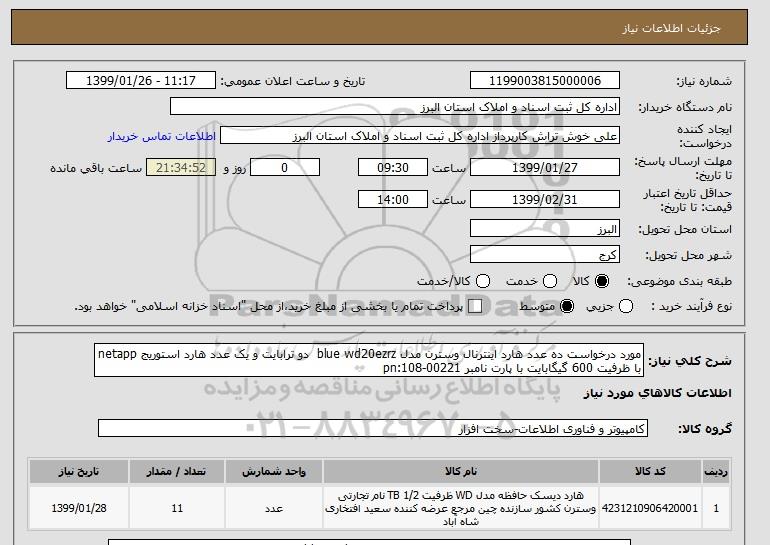Click تاریخ نیاز column header
Image resolution: width=770 pixels, height=545 pixels.
[x=79, y=471]
